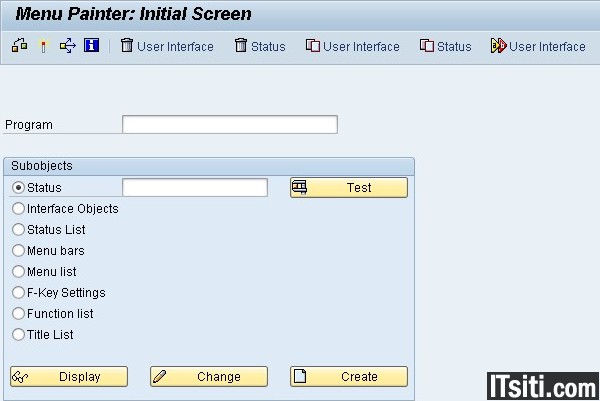Select the Status radio button

(x=19, y=188)
